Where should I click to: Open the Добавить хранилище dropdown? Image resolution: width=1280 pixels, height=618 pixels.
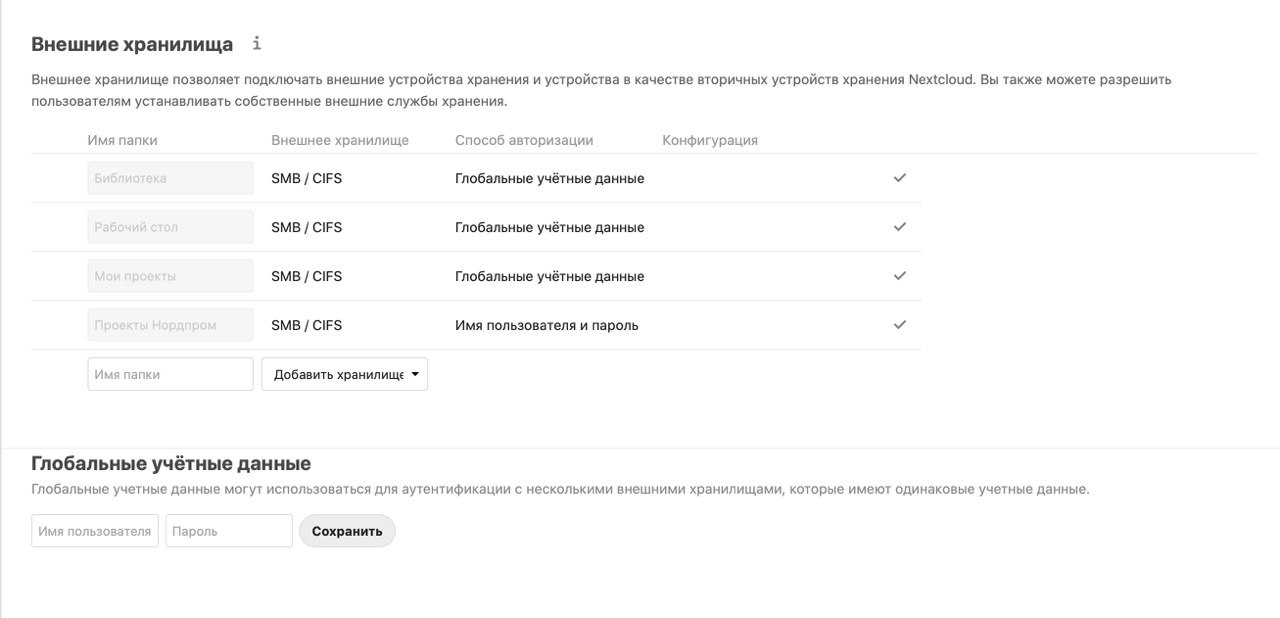(x=345, y=374)
